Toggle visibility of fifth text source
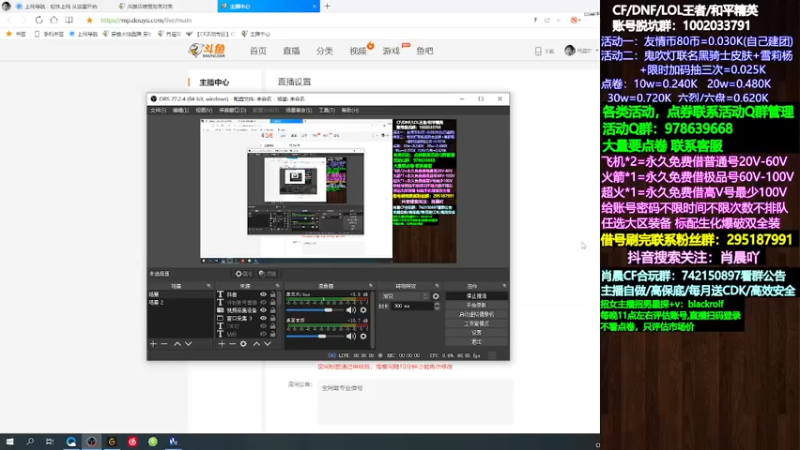The image size is (800, 450). [x=263, y=326]
